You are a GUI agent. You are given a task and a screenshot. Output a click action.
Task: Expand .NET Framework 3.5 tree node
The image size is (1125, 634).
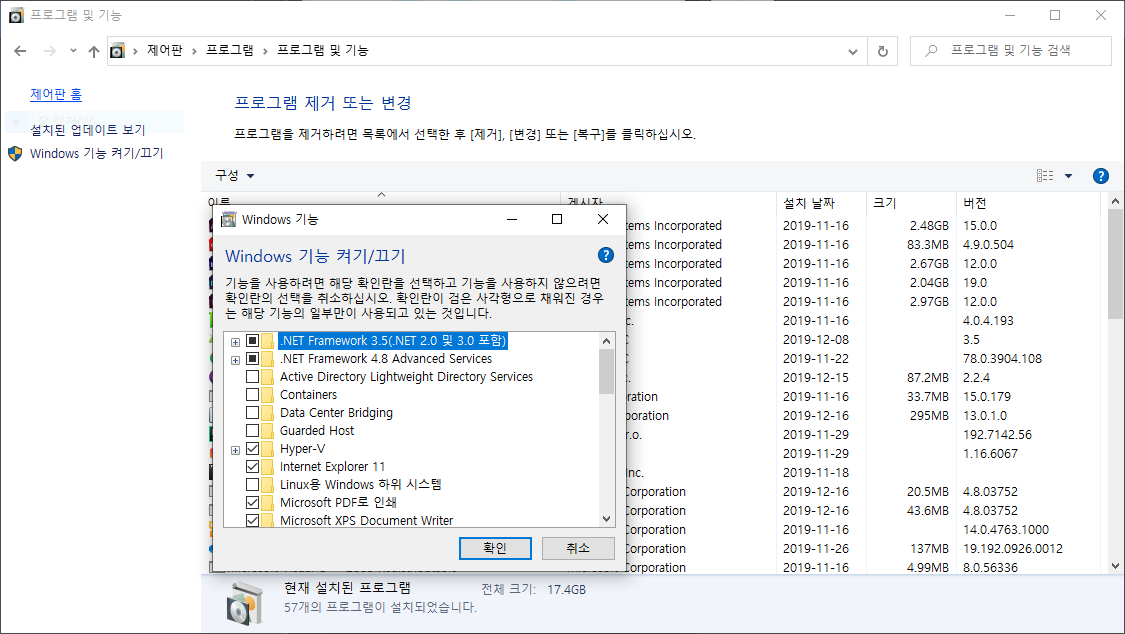235,342
